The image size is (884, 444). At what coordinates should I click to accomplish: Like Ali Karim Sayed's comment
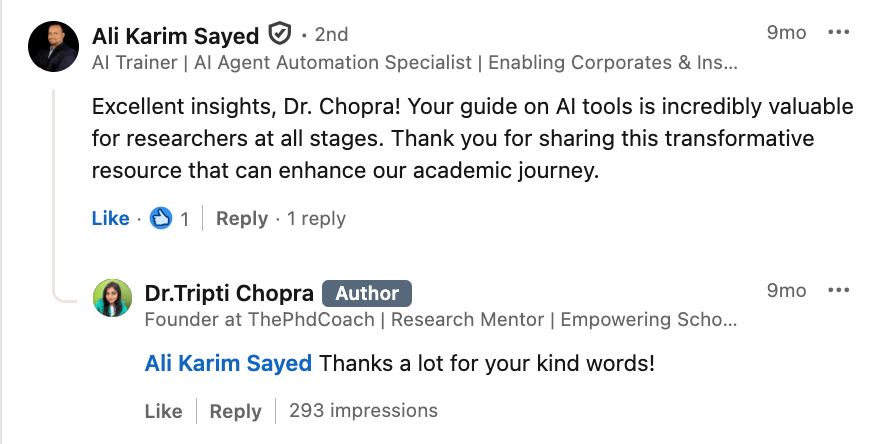click(110, 218)
